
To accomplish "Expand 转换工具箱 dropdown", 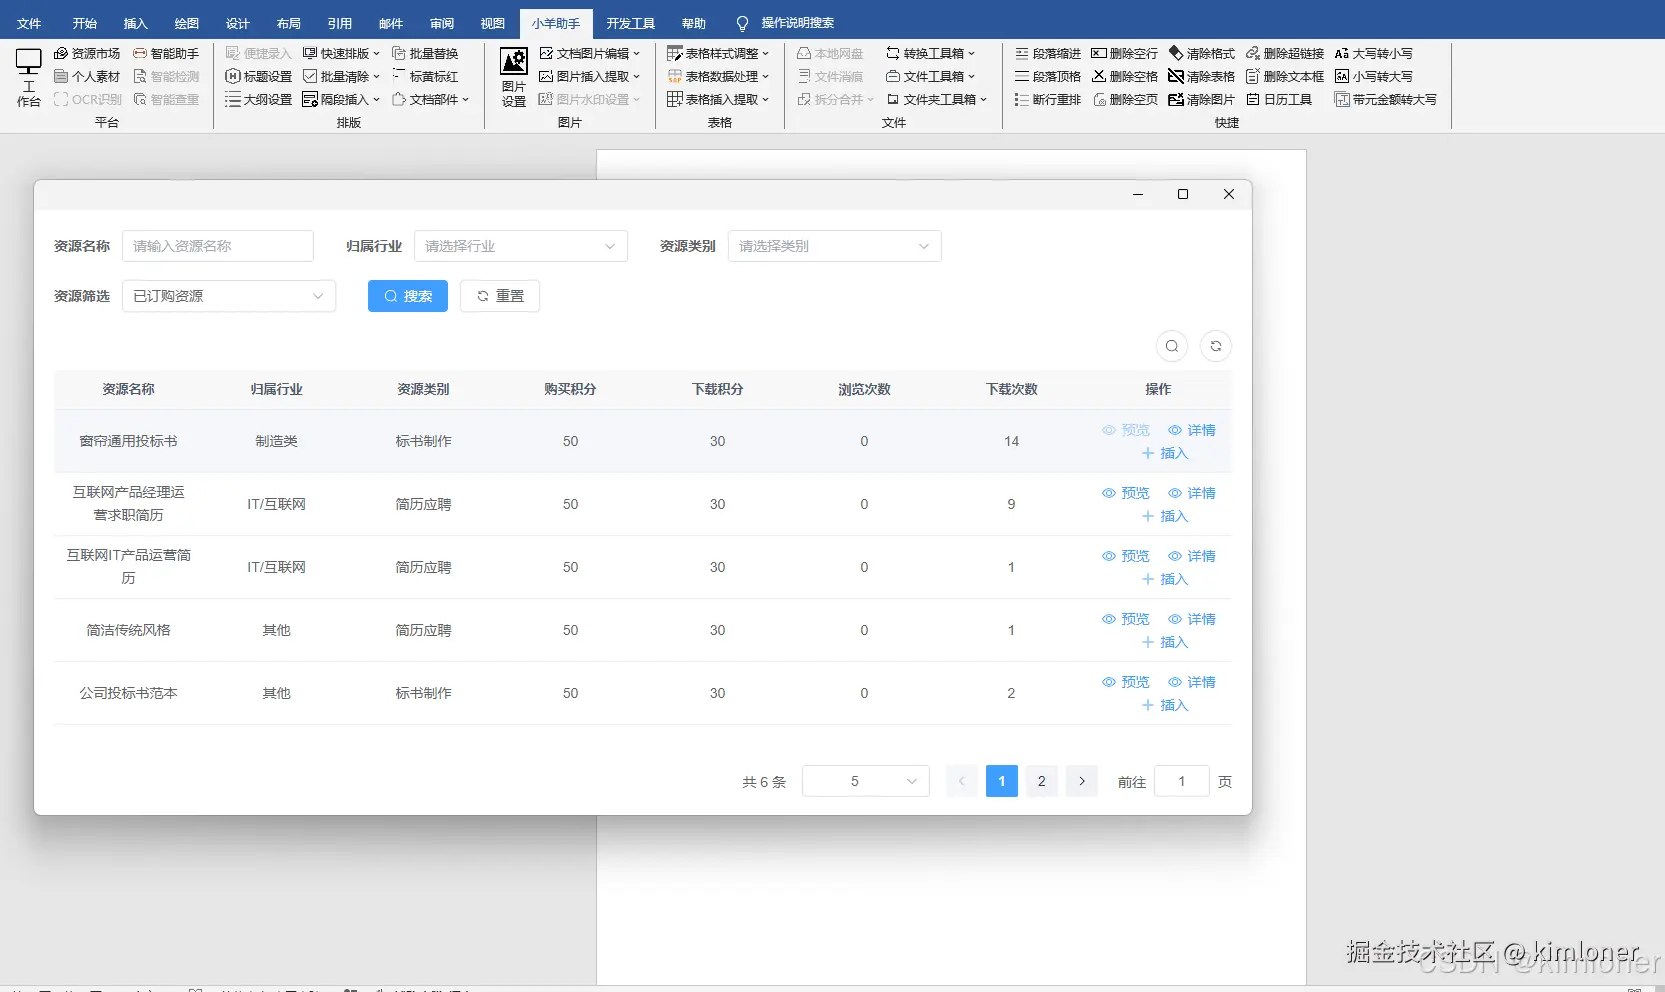I will click(931, 53).
